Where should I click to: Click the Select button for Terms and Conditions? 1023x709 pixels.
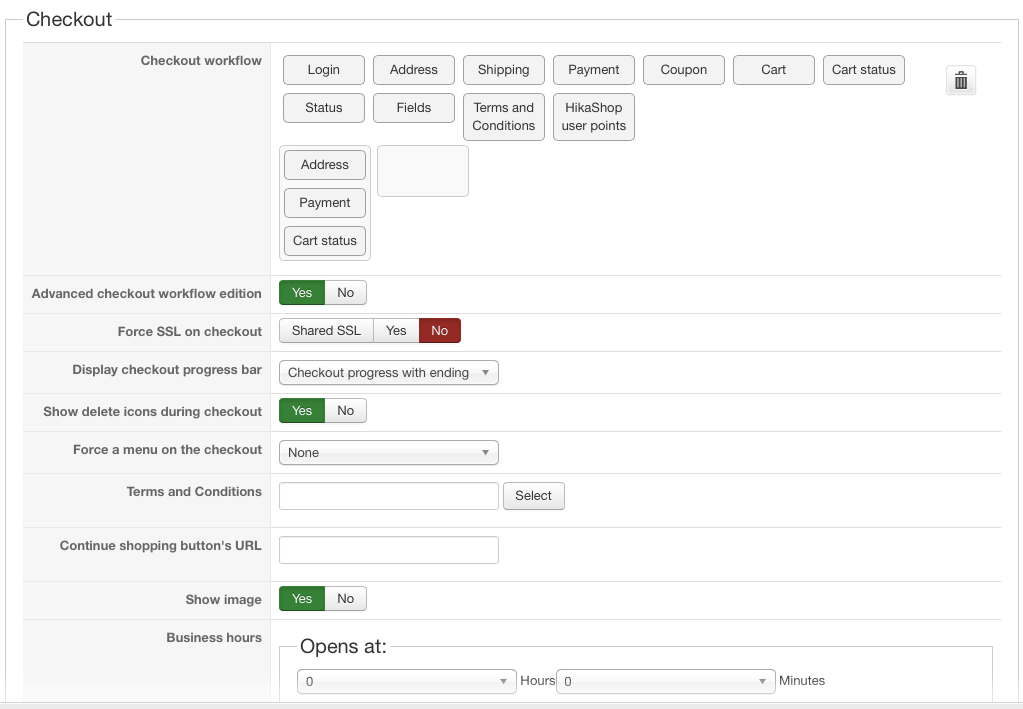(x=533, y=496)
